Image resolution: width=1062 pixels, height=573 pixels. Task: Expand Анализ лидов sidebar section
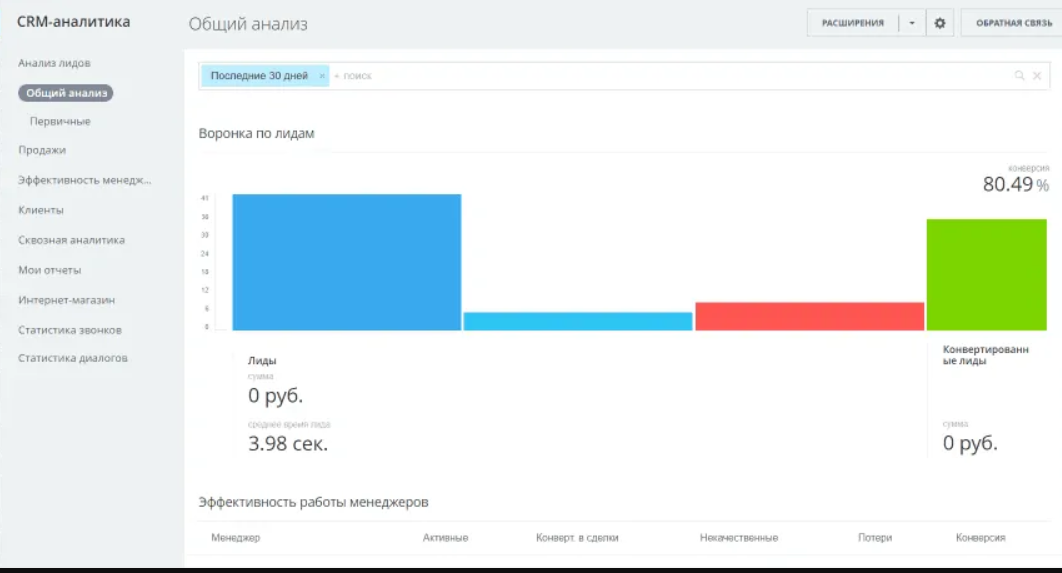54,63
